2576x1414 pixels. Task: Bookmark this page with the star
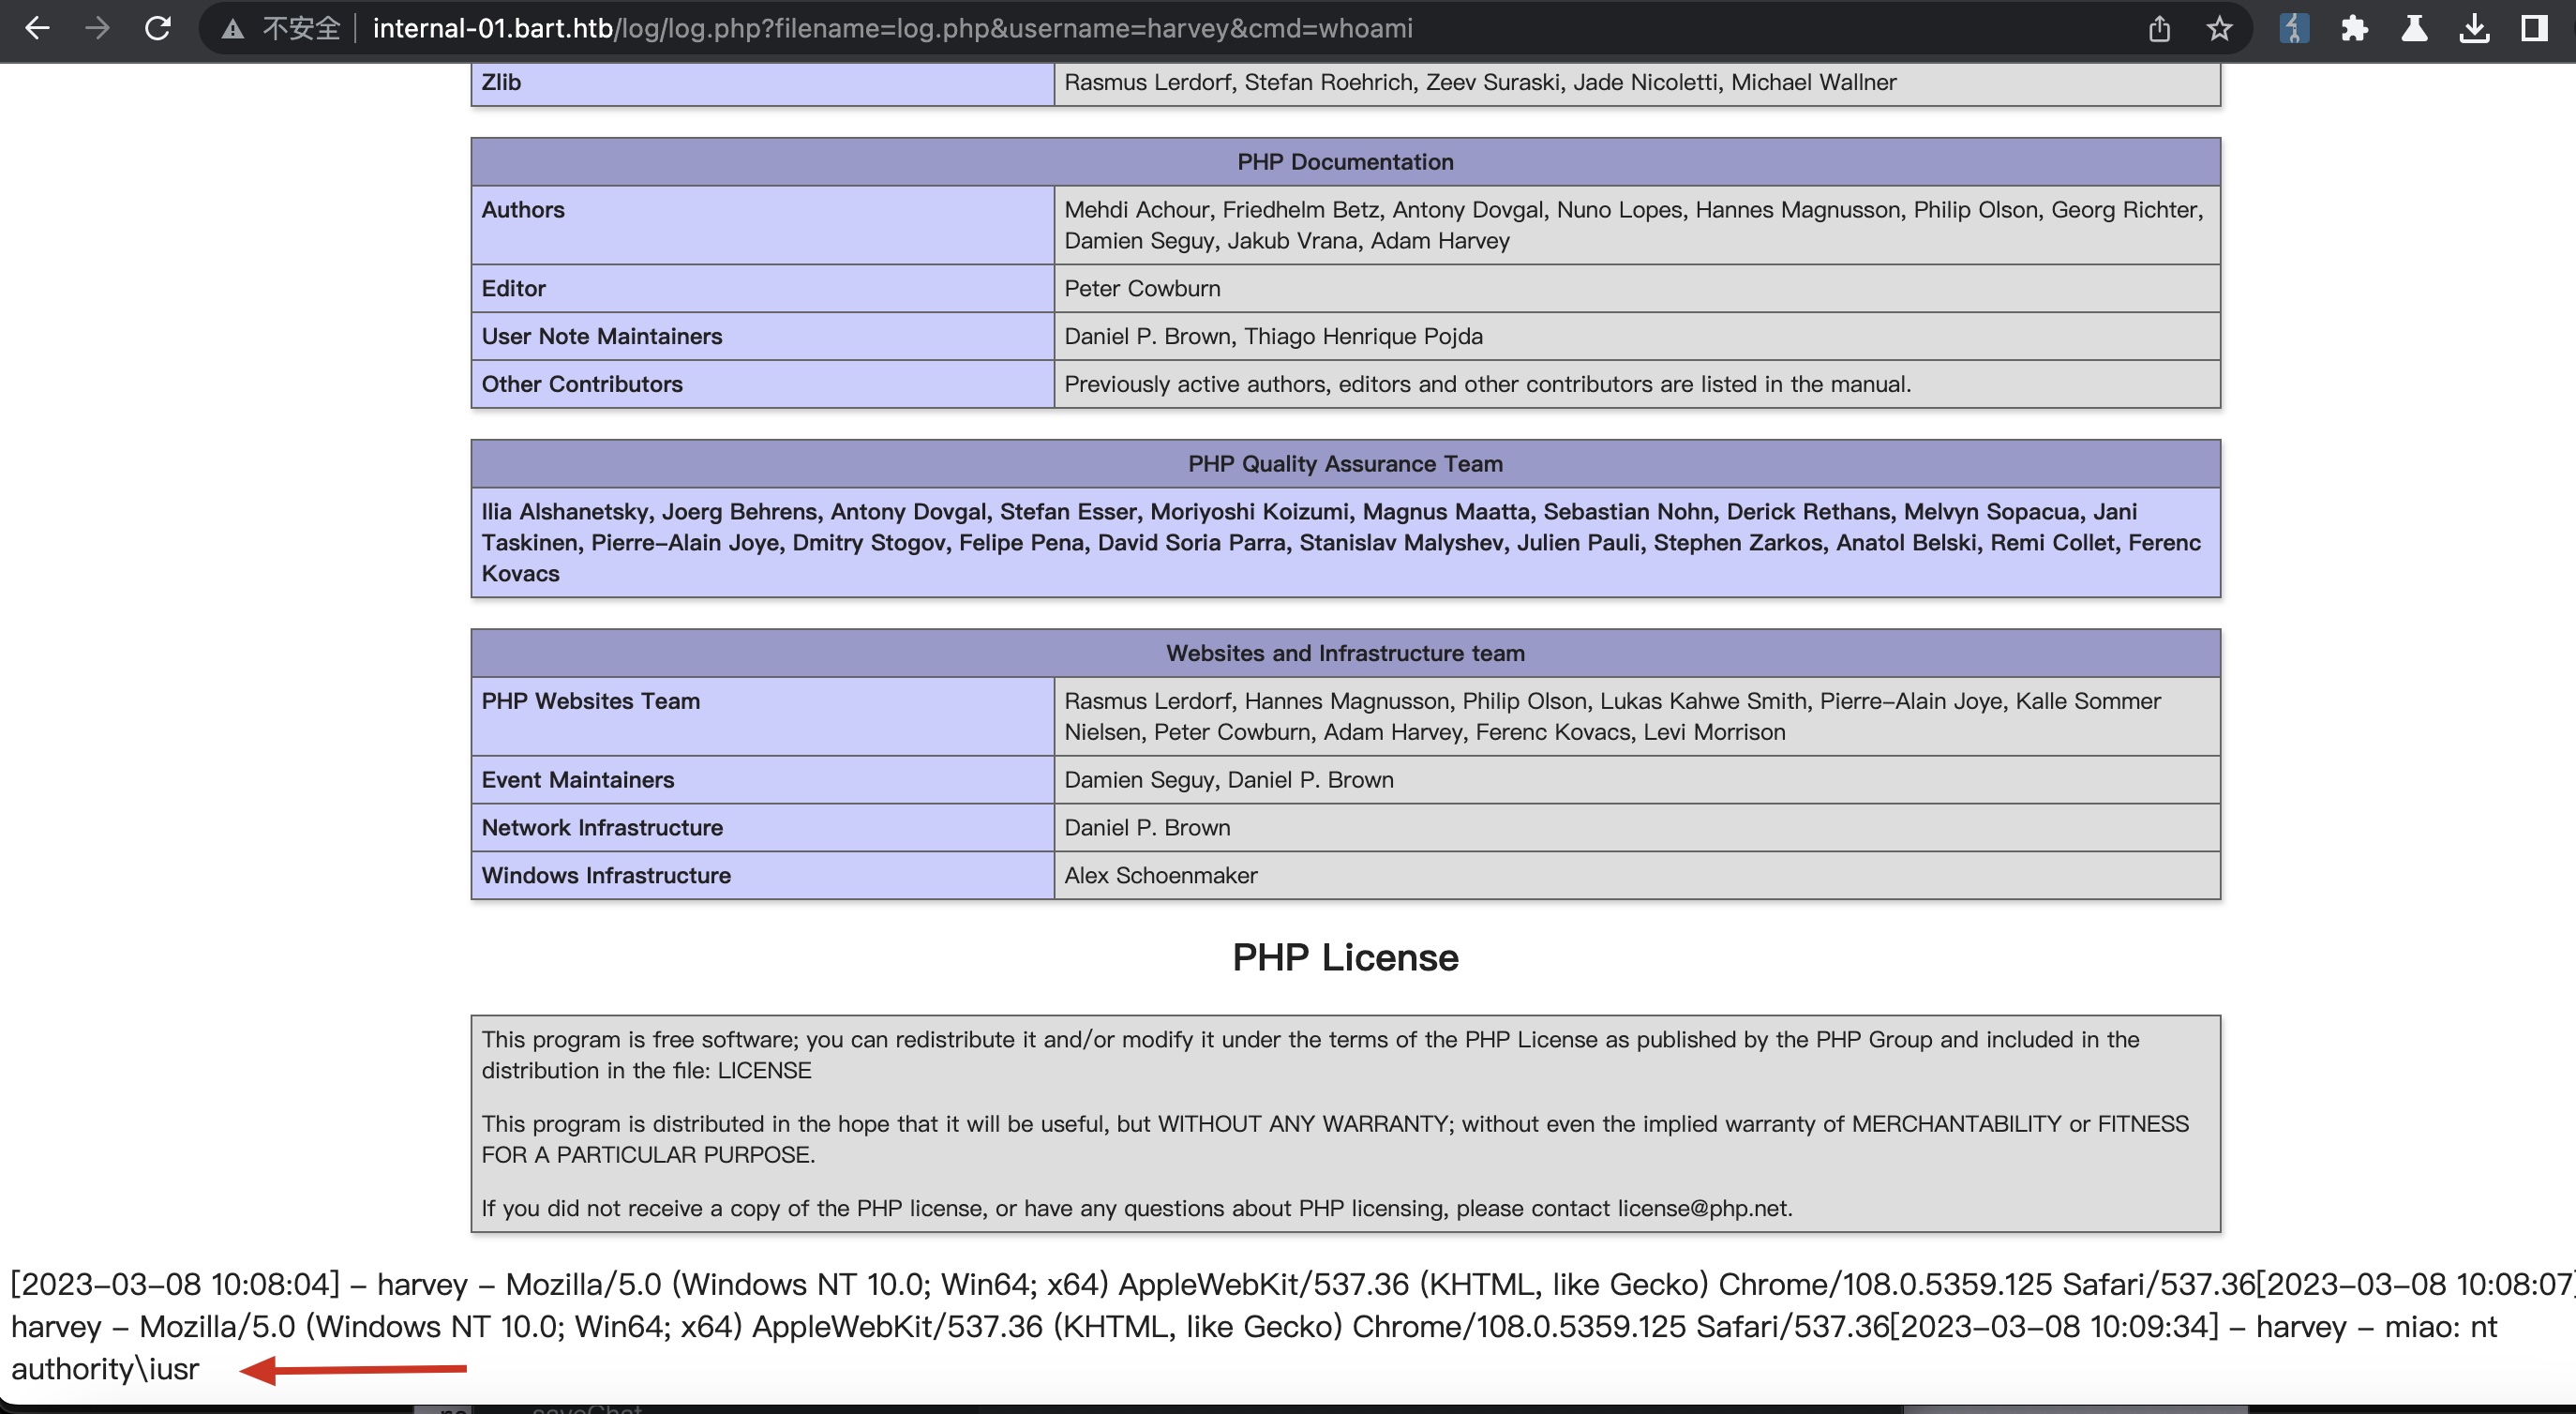pos(2219,28)
